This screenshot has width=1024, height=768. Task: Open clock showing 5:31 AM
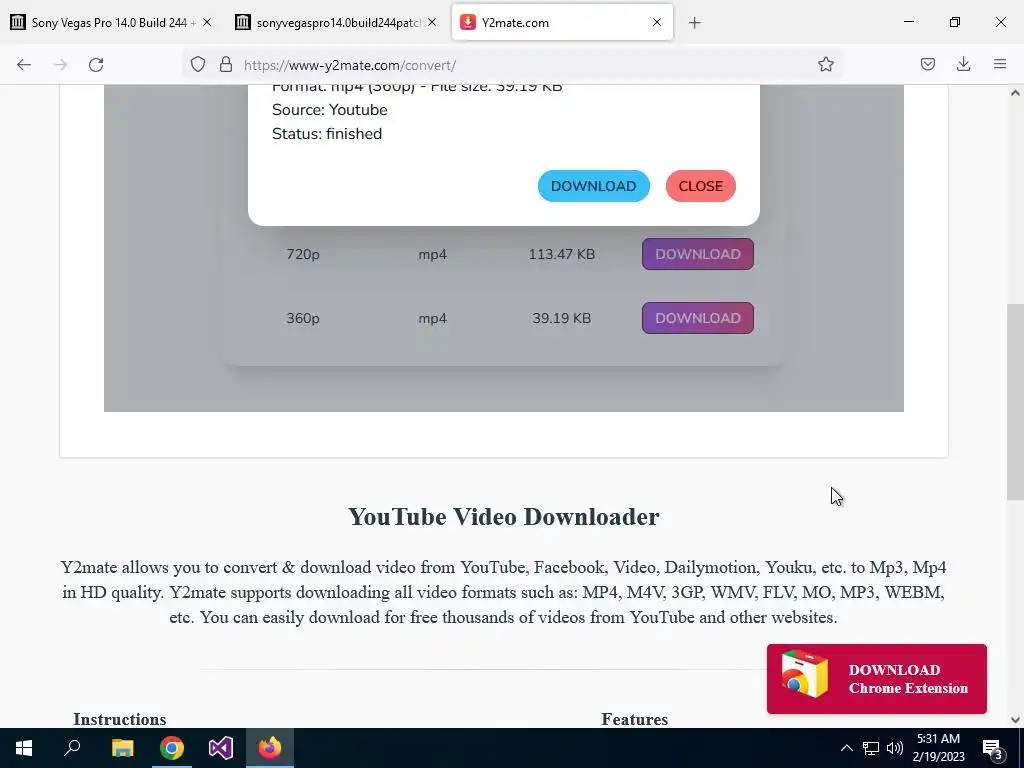[x=938, y=748]
